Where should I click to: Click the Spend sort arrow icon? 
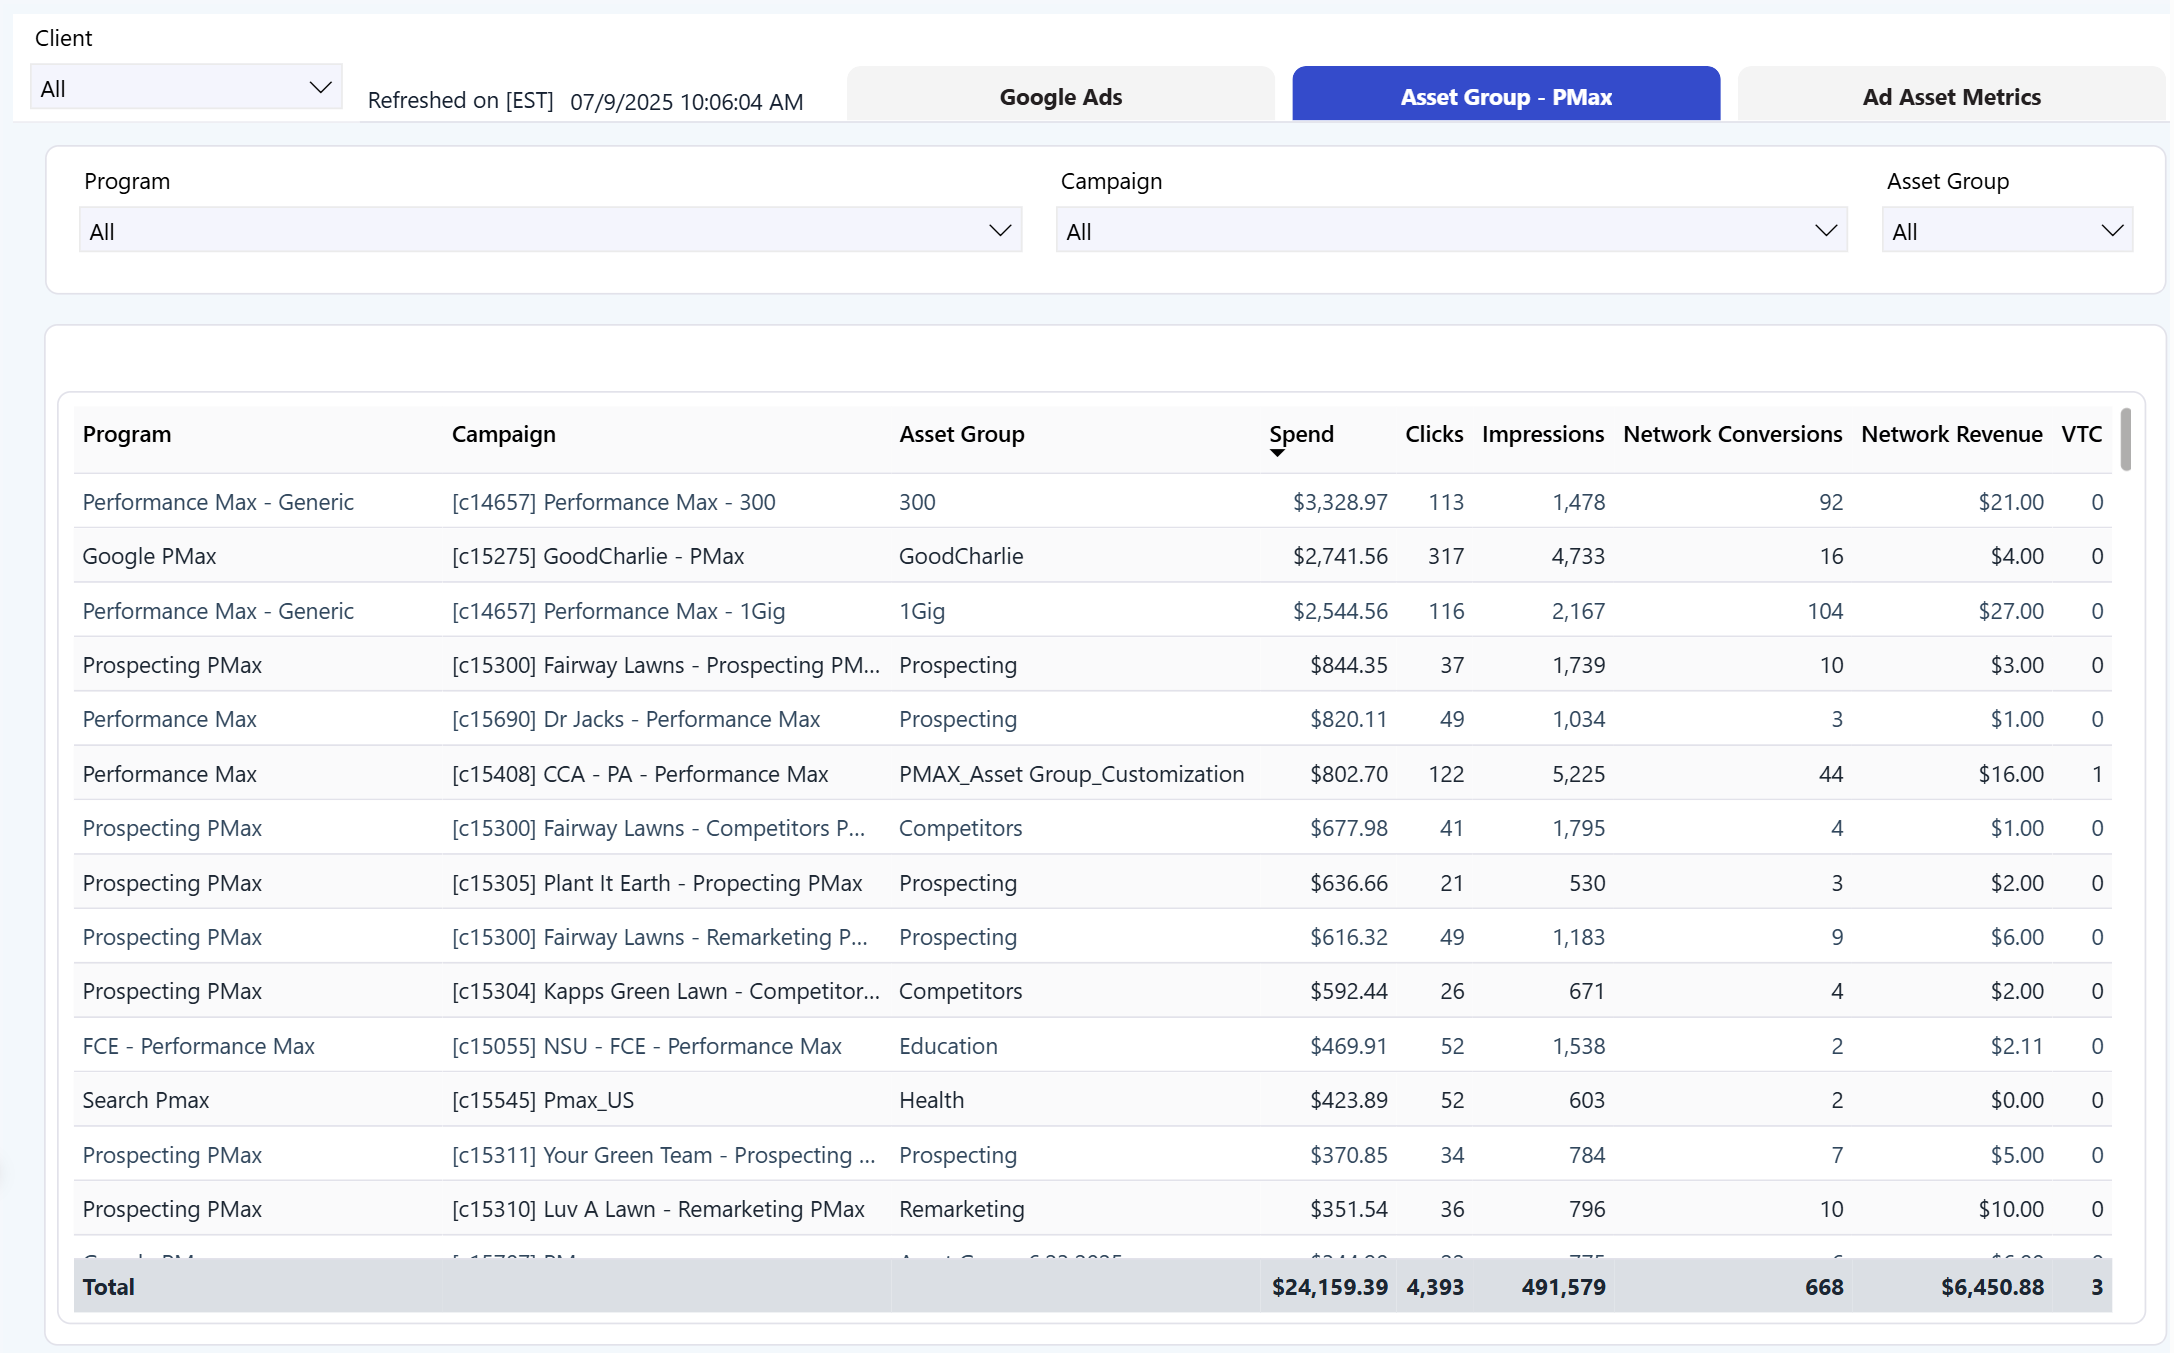(1277, 453)
